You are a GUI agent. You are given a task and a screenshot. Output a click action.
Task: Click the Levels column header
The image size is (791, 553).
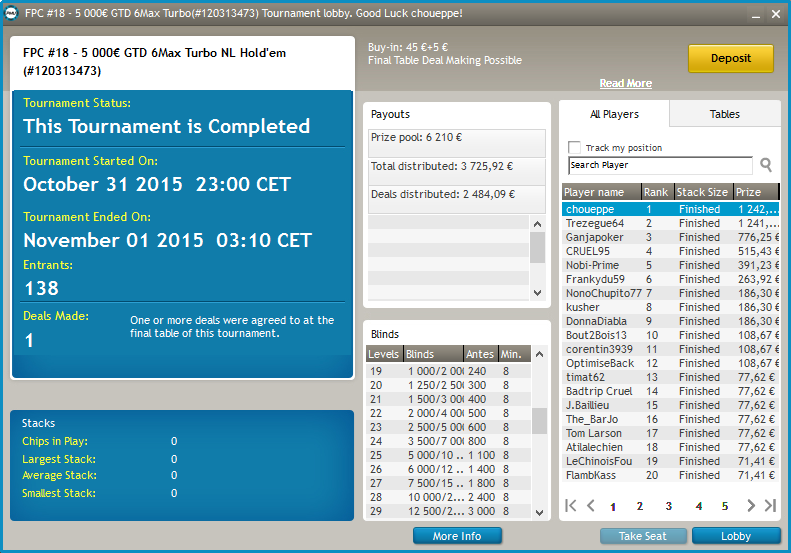384,354
